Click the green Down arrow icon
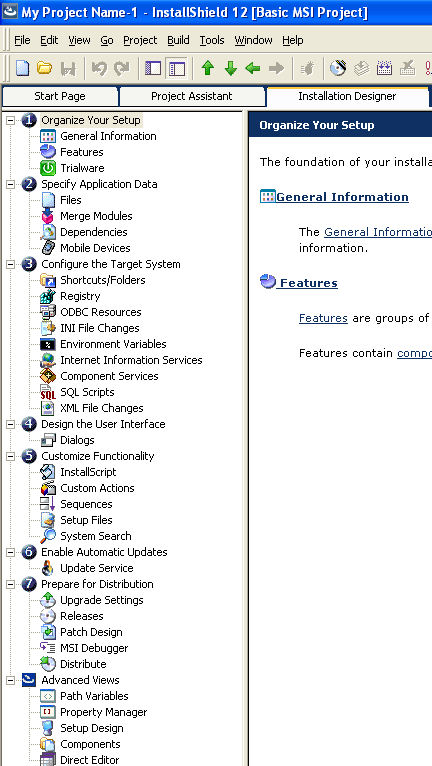This screenshot has height=766, width=432. click(231, 68)
